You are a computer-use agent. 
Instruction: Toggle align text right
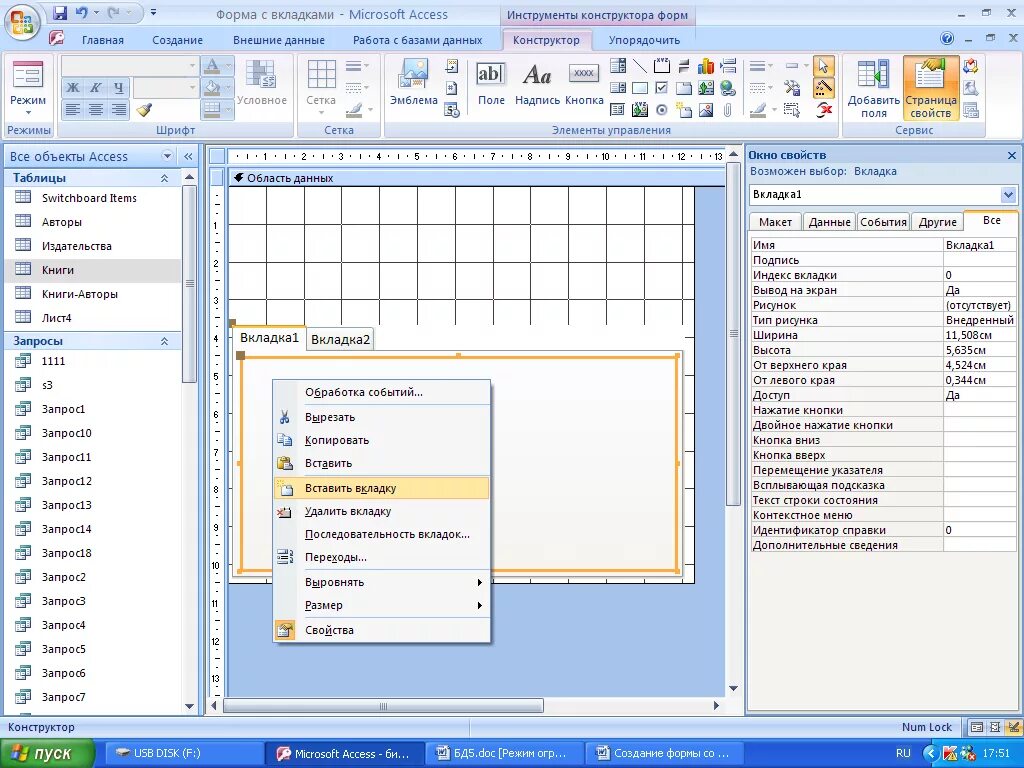pyautogui.click(x=118, y=109)
